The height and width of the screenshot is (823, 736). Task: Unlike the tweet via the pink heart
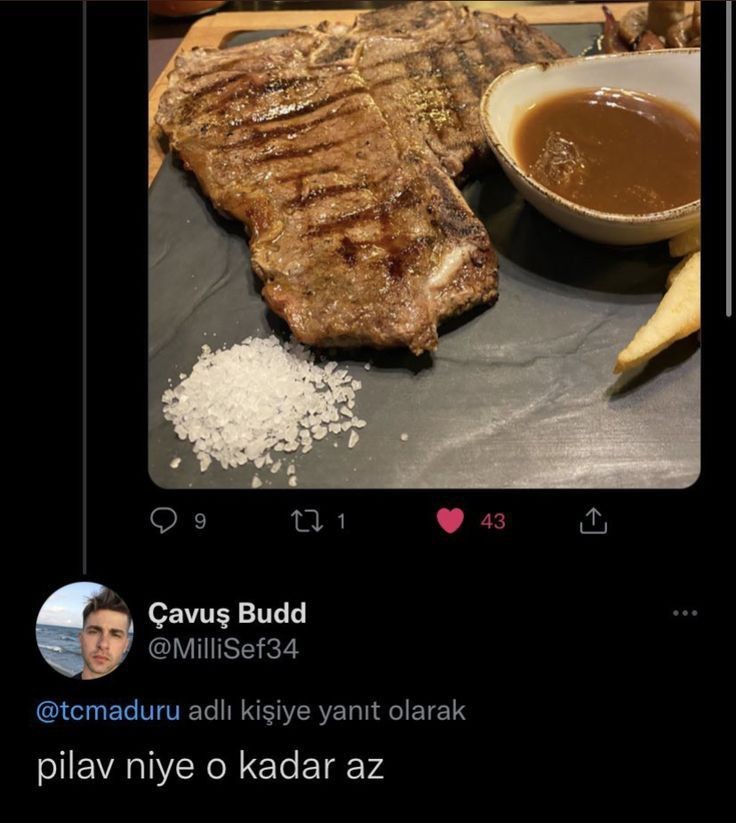450,521
